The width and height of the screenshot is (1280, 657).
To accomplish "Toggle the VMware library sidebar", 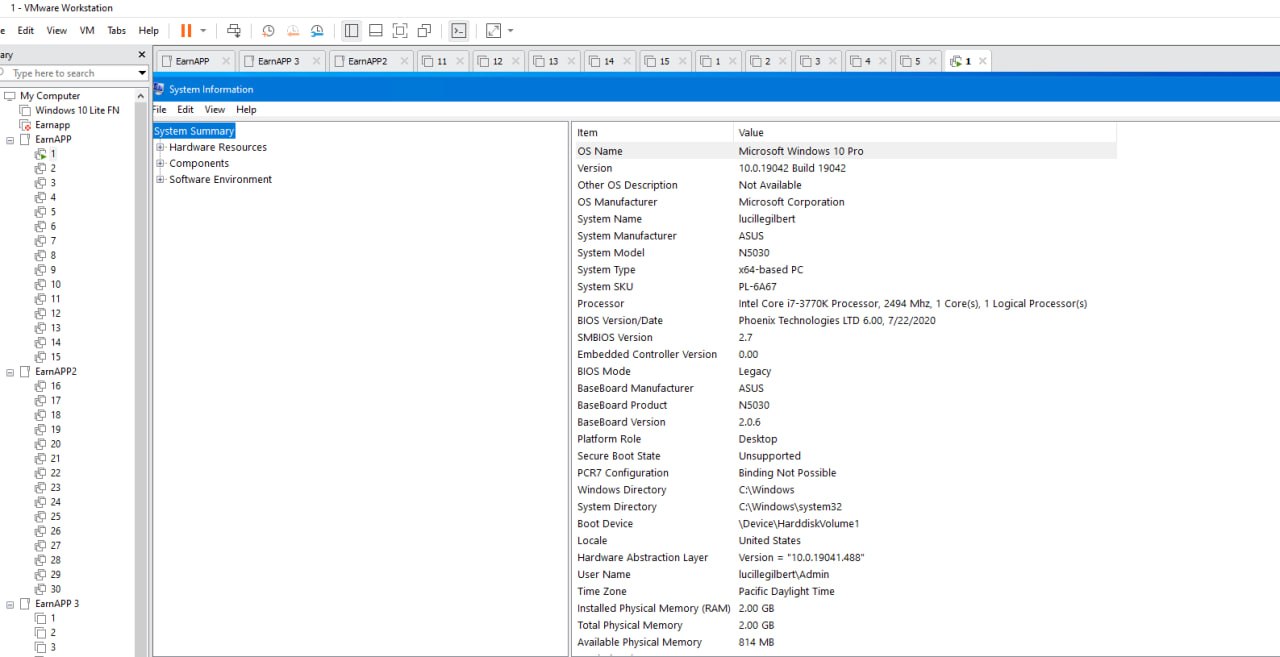I will pos(352,30).
